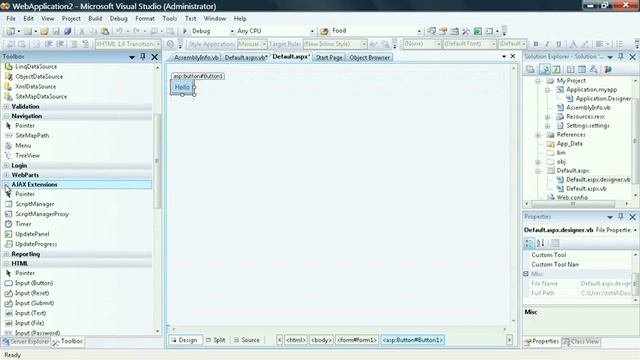Toggle Categorized view in Properties panel

[x=529, y=243]
